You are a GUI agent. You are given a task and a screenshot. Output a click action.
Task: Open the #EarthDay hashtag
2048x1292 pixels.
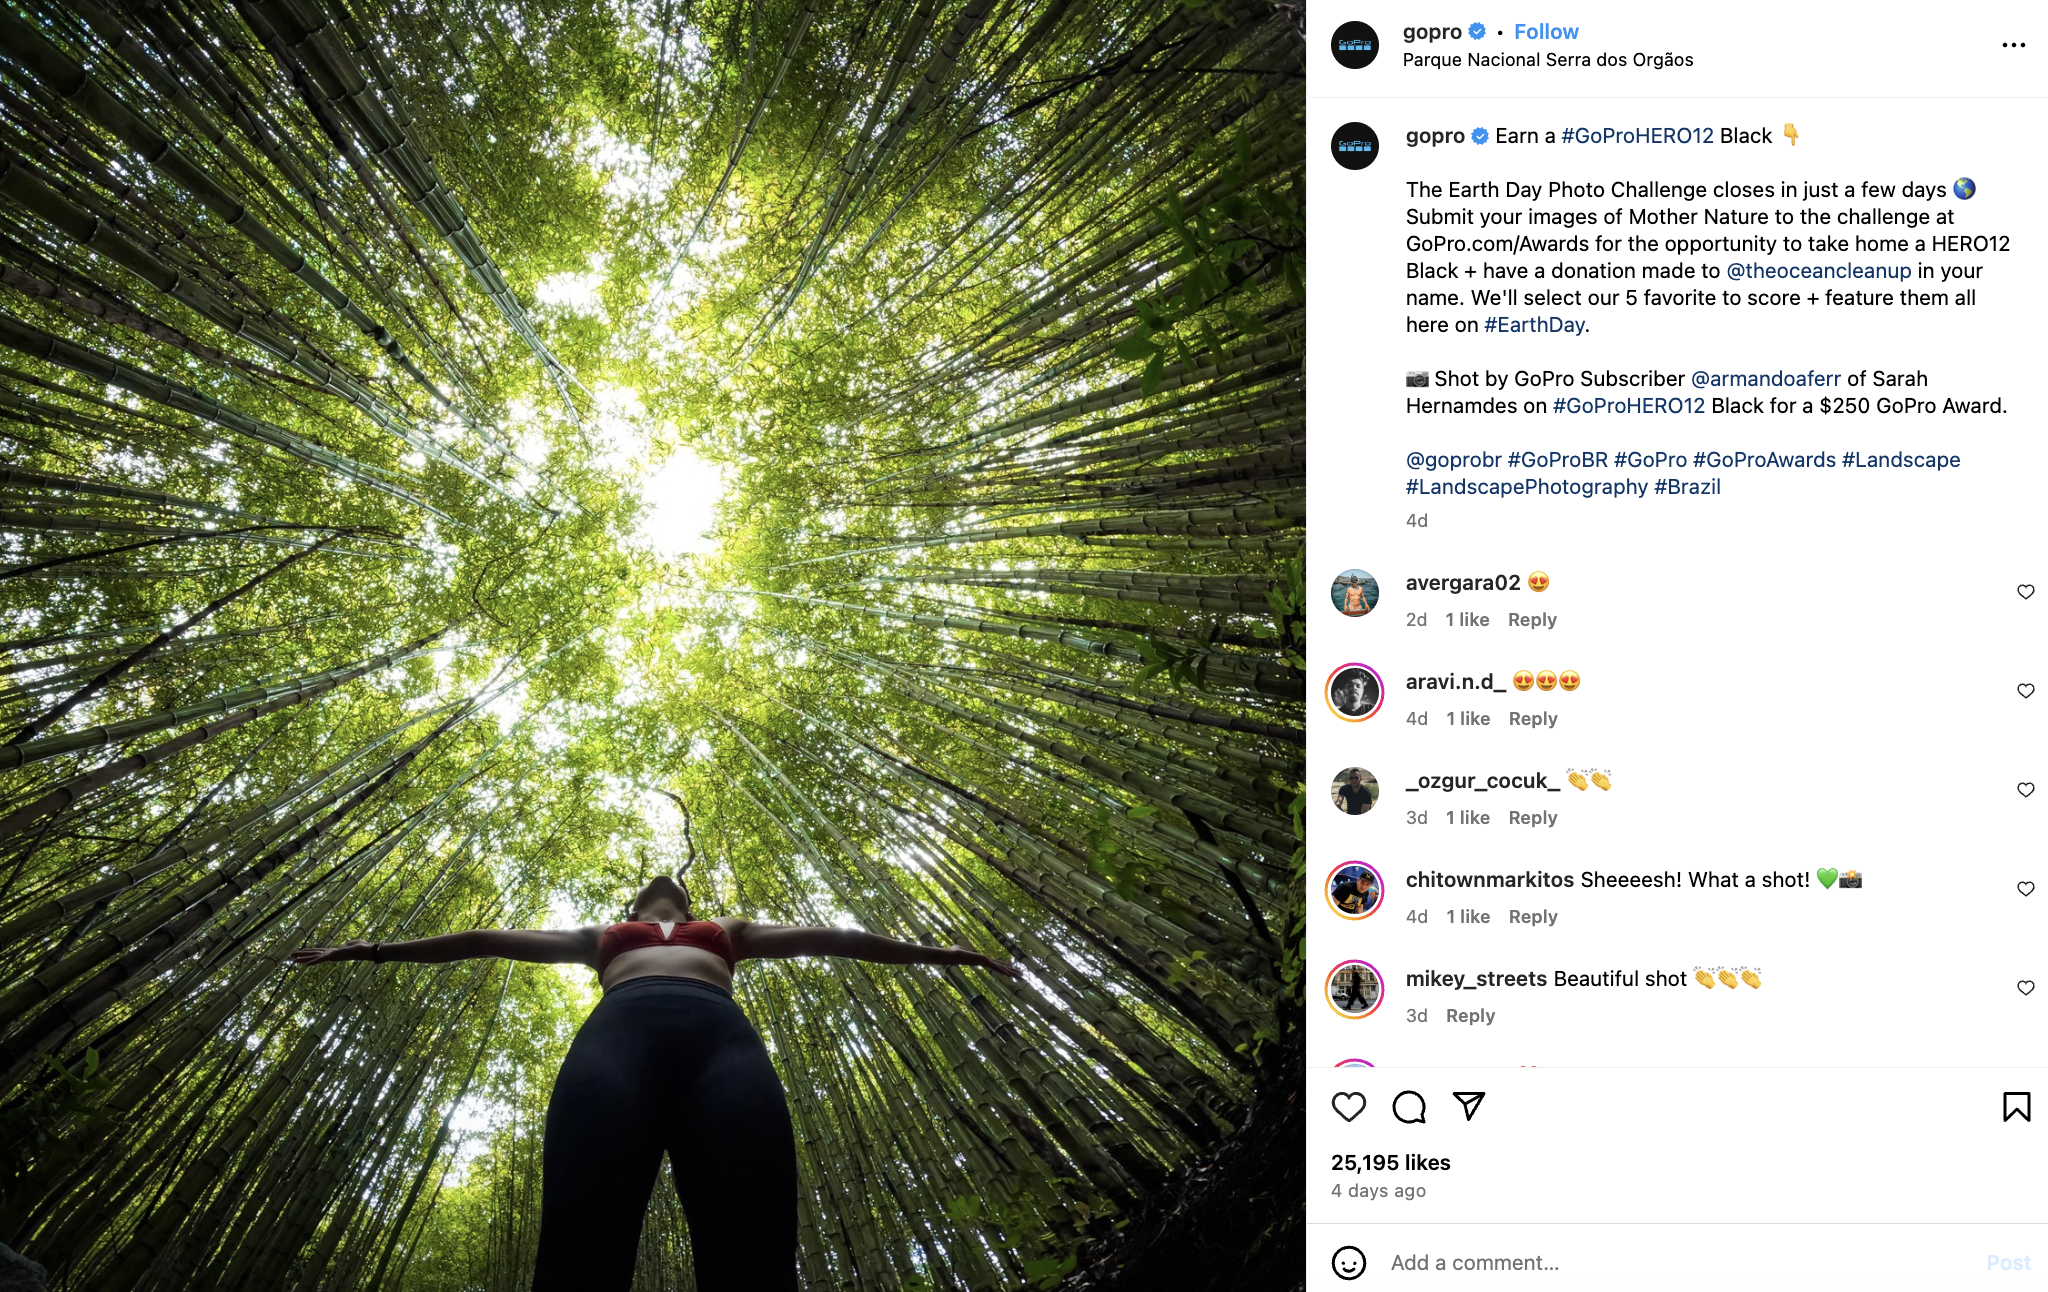(1534, 324)
